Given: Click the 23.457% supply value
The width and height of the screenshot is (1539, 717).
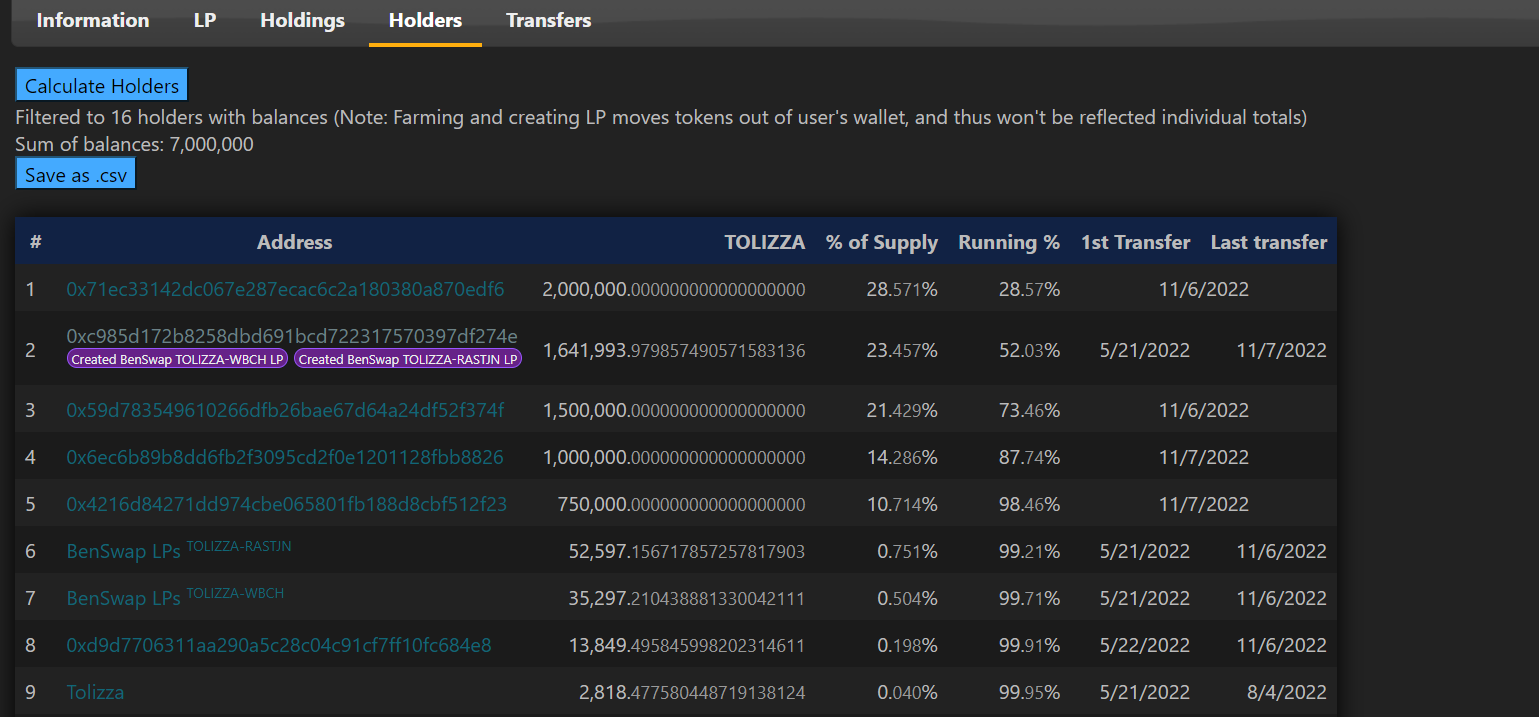Looking at the screenshot, I should 902,350.
